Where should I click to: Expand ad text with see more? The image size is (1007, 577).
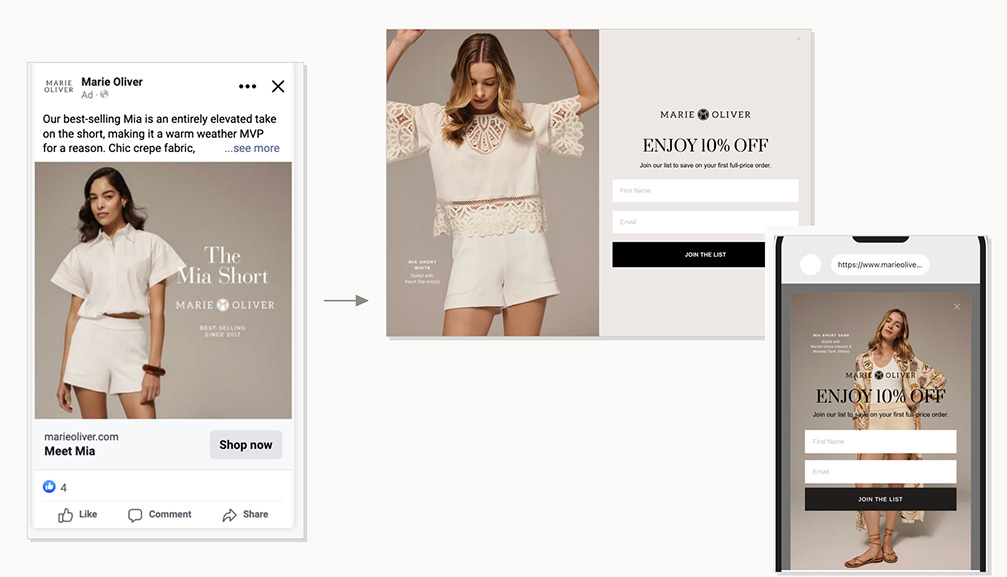coord(252,148)
